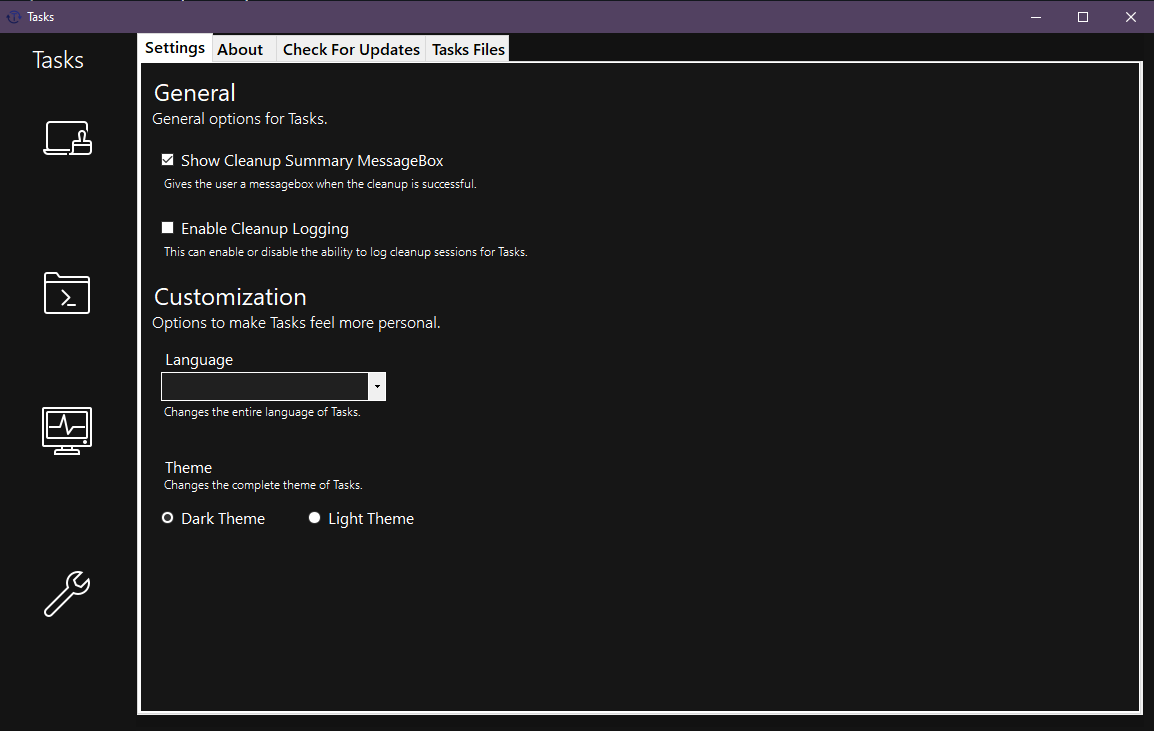The height and width of the screenshot is (731, 1154).
Task: Click the General section heading
Action: [x=195, y=93]
